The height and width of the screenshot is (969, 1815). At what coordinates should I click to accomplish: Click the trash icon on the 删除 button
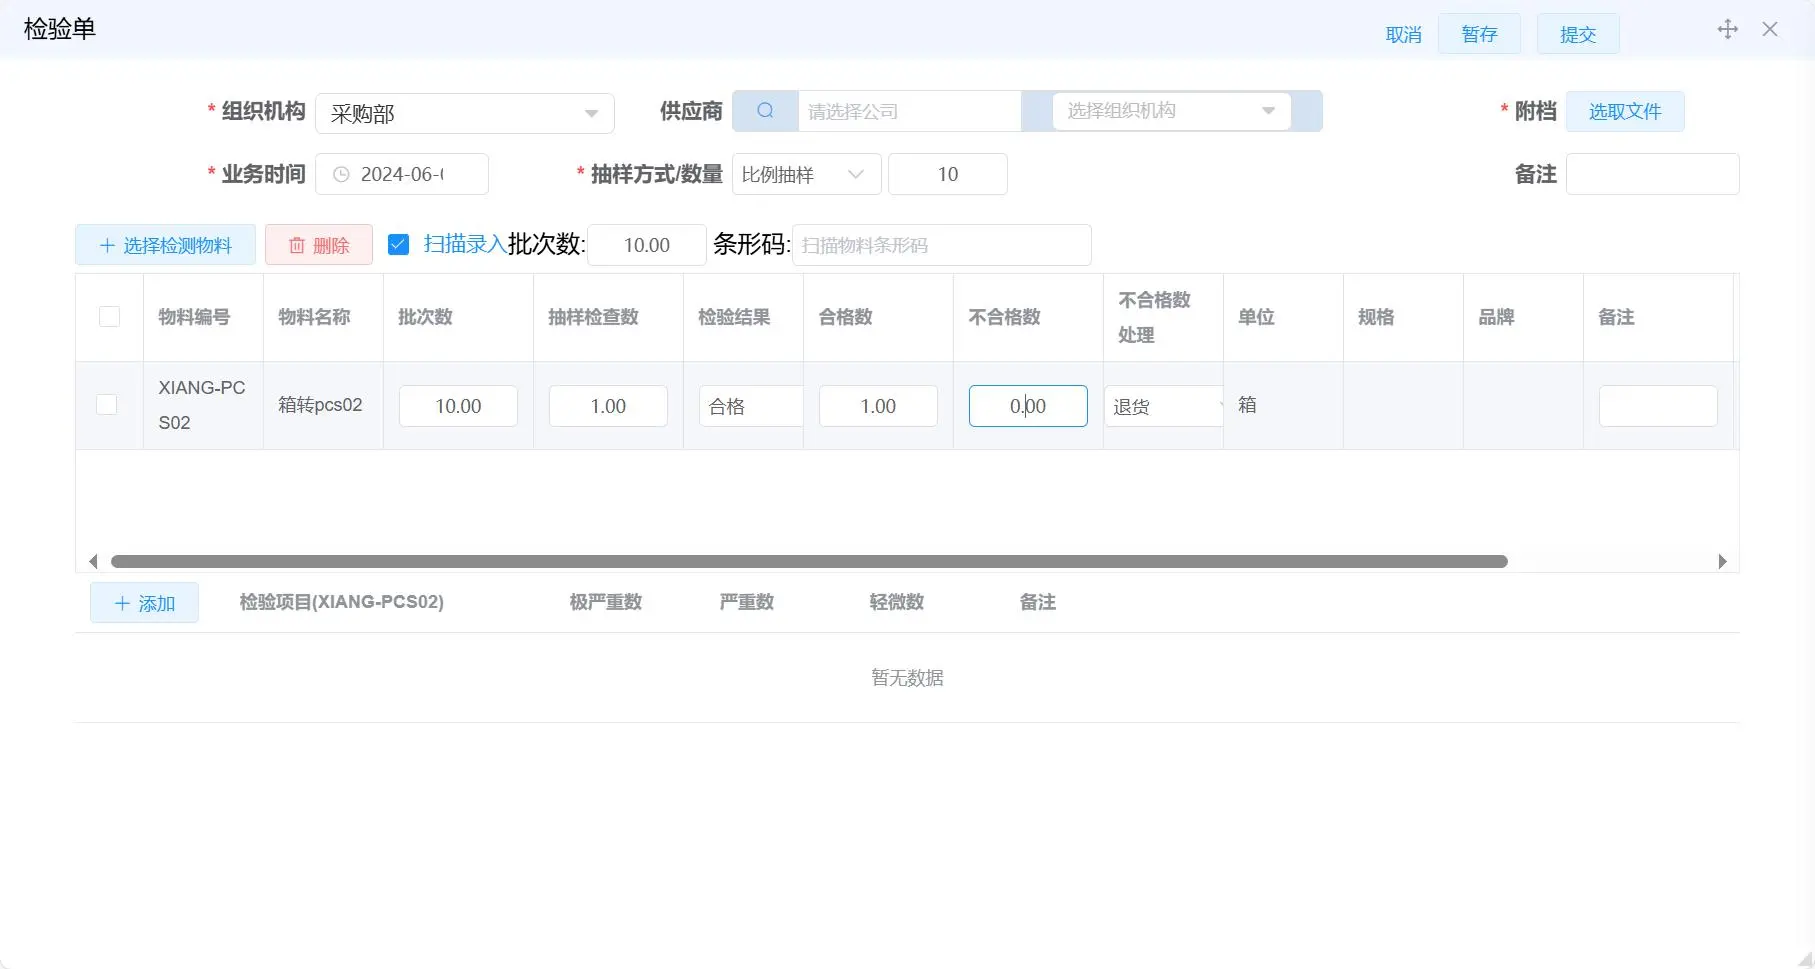(x=297, y=244)
